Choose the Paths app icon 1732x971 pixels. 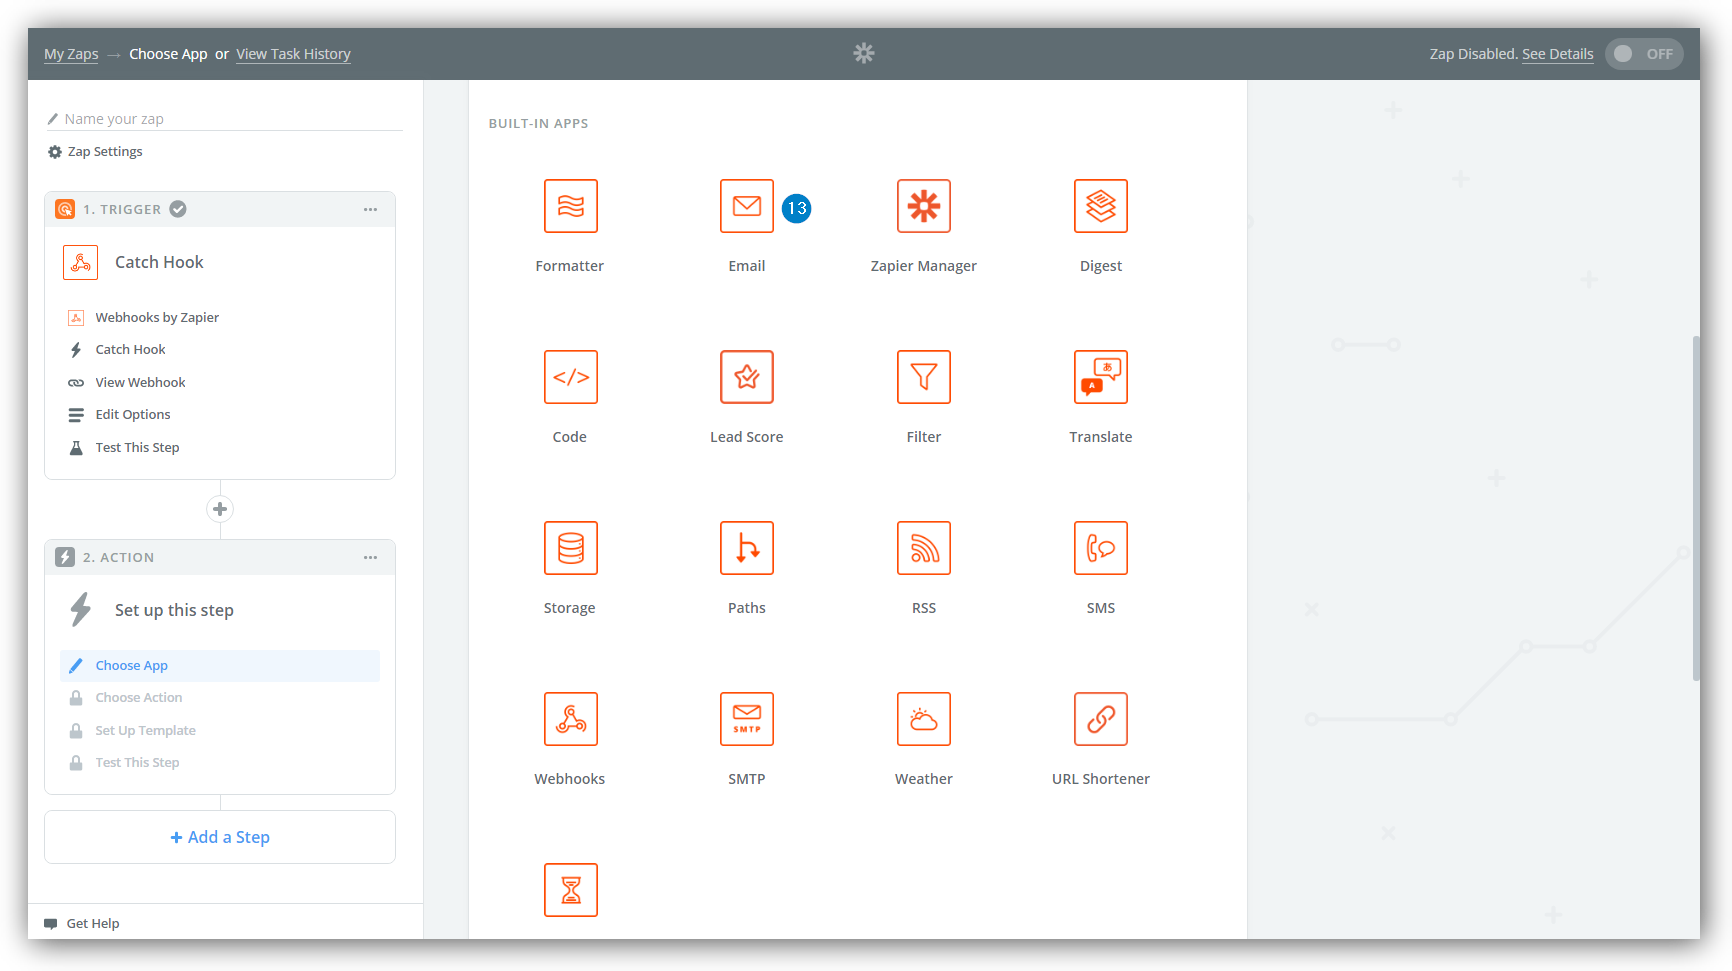click(x=747, y=548)
